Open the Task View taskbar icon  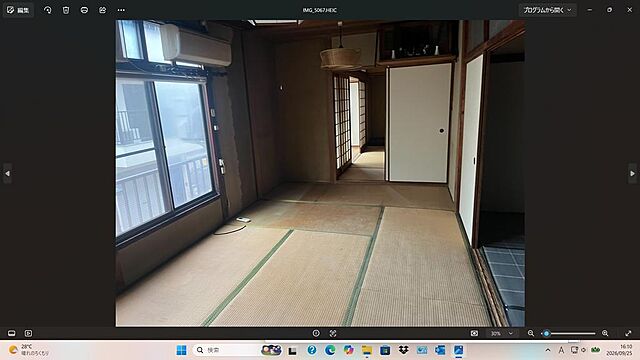pyautogui.click(x=292, y=350)
